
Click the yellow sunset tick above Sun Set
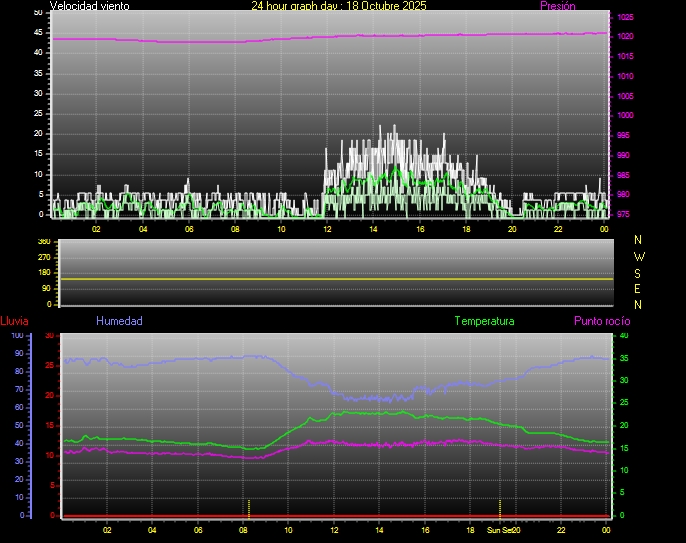(499, 506)
